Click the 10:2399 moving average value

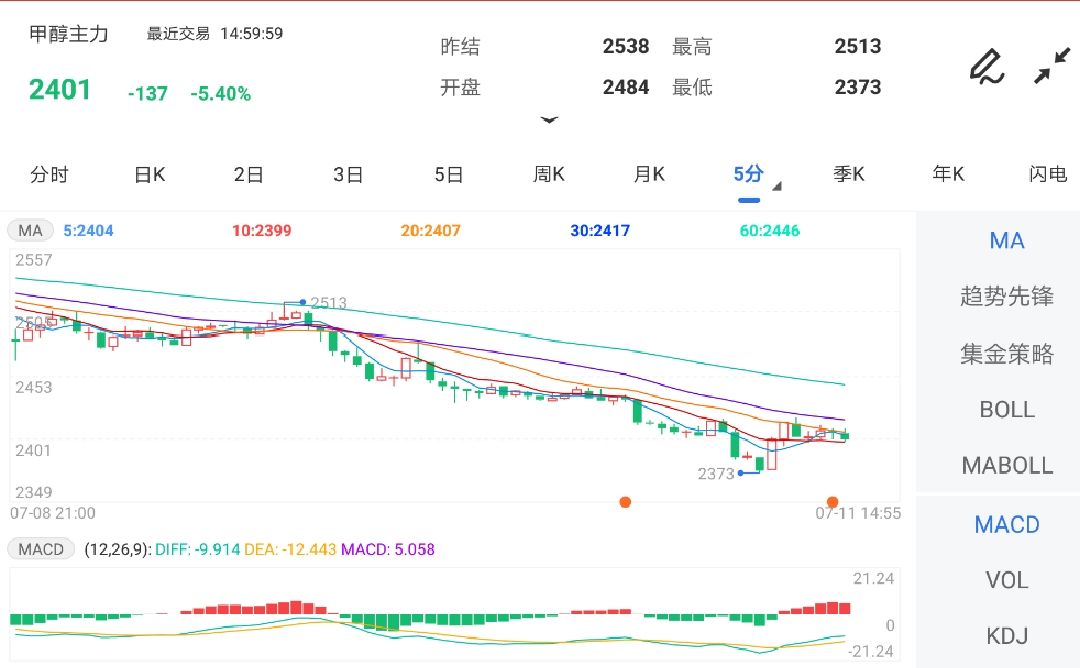tap(262, 231)
